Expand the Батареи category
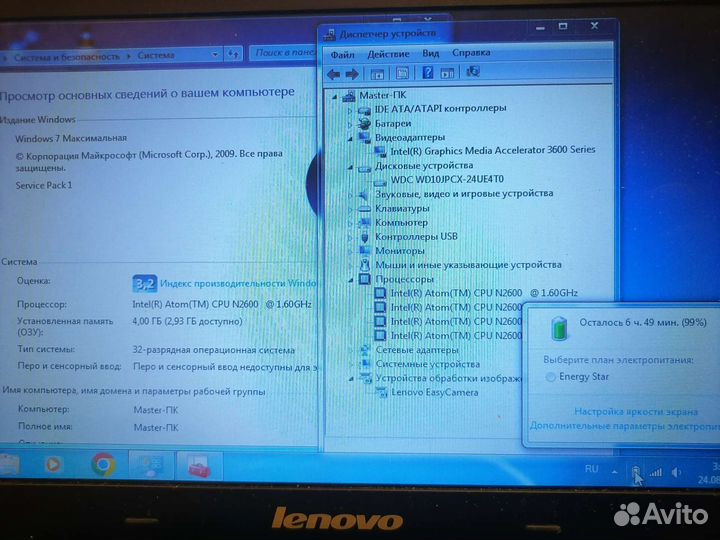This screenshot has height=540, width=720. pyautogui.click(x=349, y=124)
